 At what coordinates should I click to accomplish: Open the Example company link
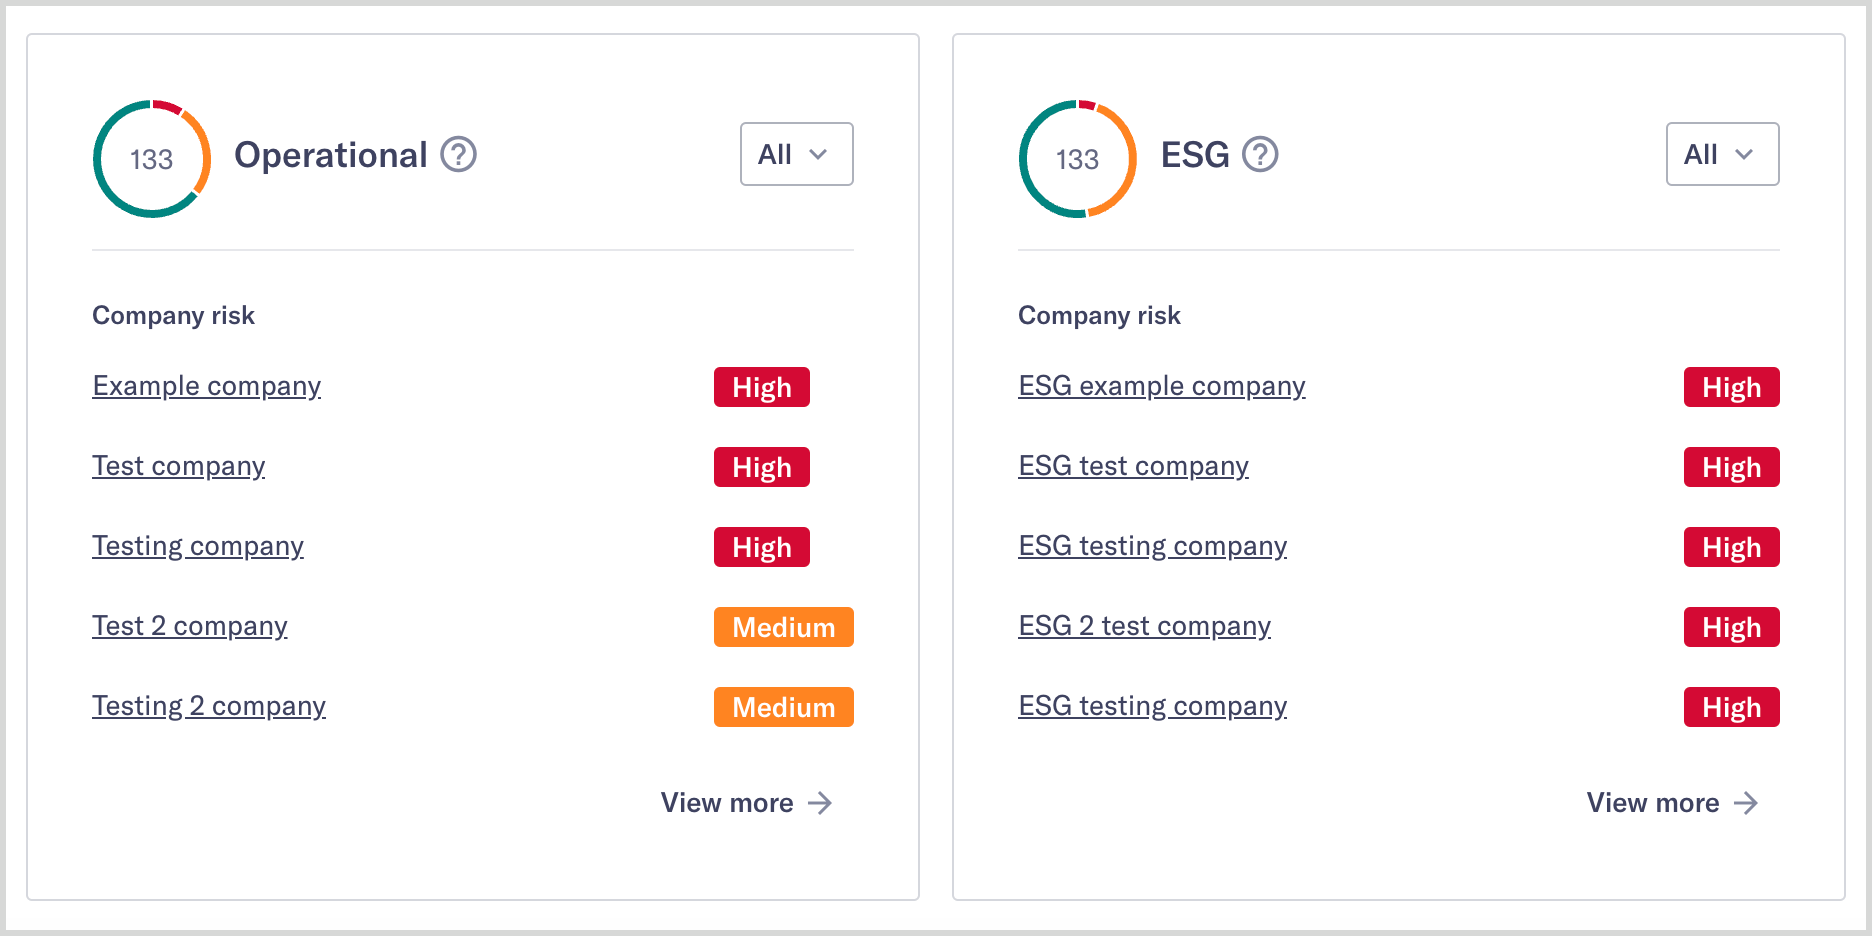point(206,386)
